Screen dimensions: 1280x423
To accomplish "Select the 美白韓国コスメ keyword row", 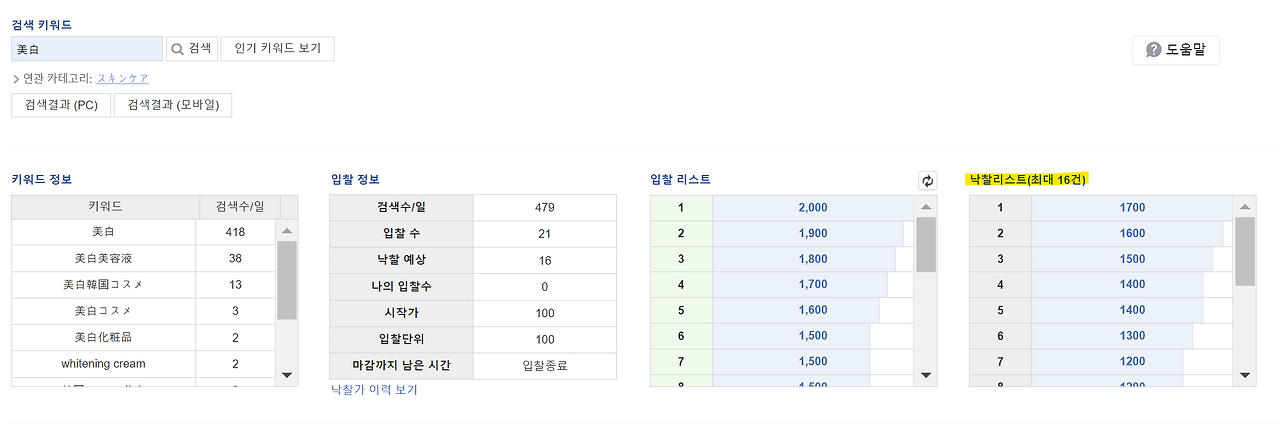I will (144, 285).
